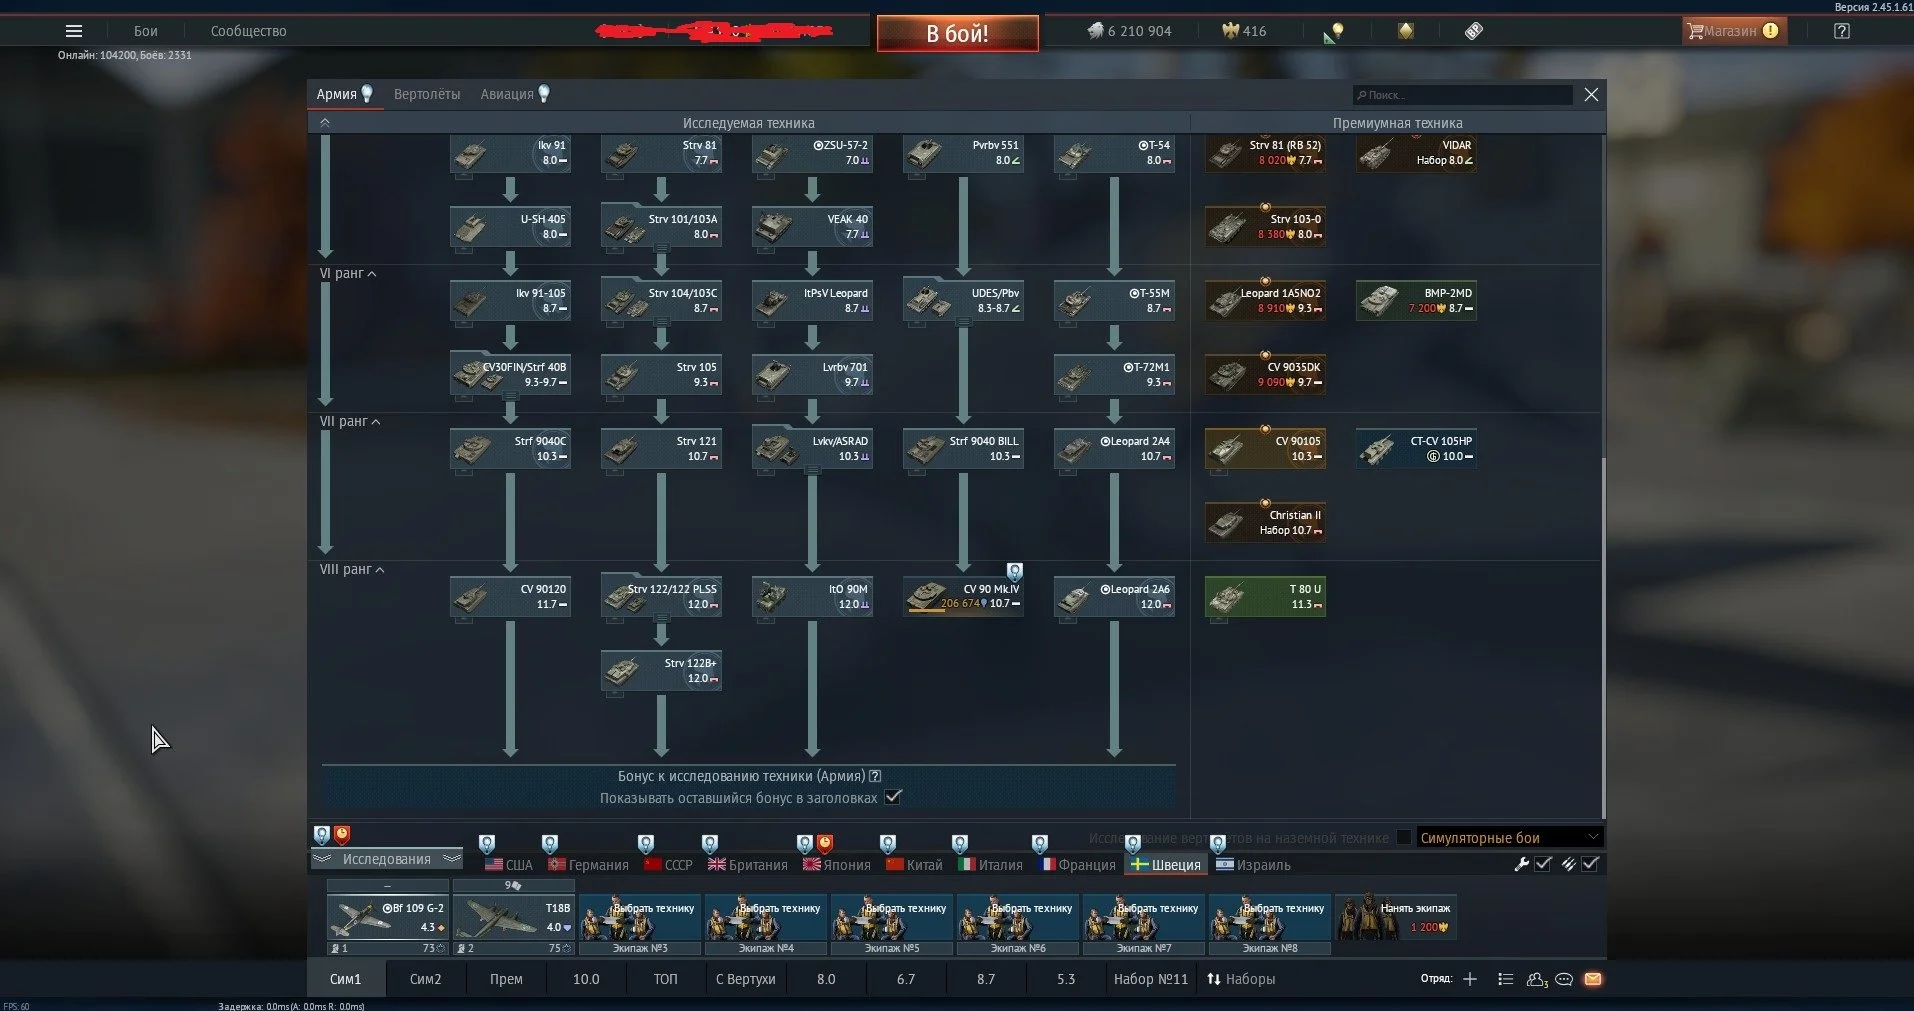Open the gold warbond icon
Screen dimensions: 1914x1011
click(1406, 31)
